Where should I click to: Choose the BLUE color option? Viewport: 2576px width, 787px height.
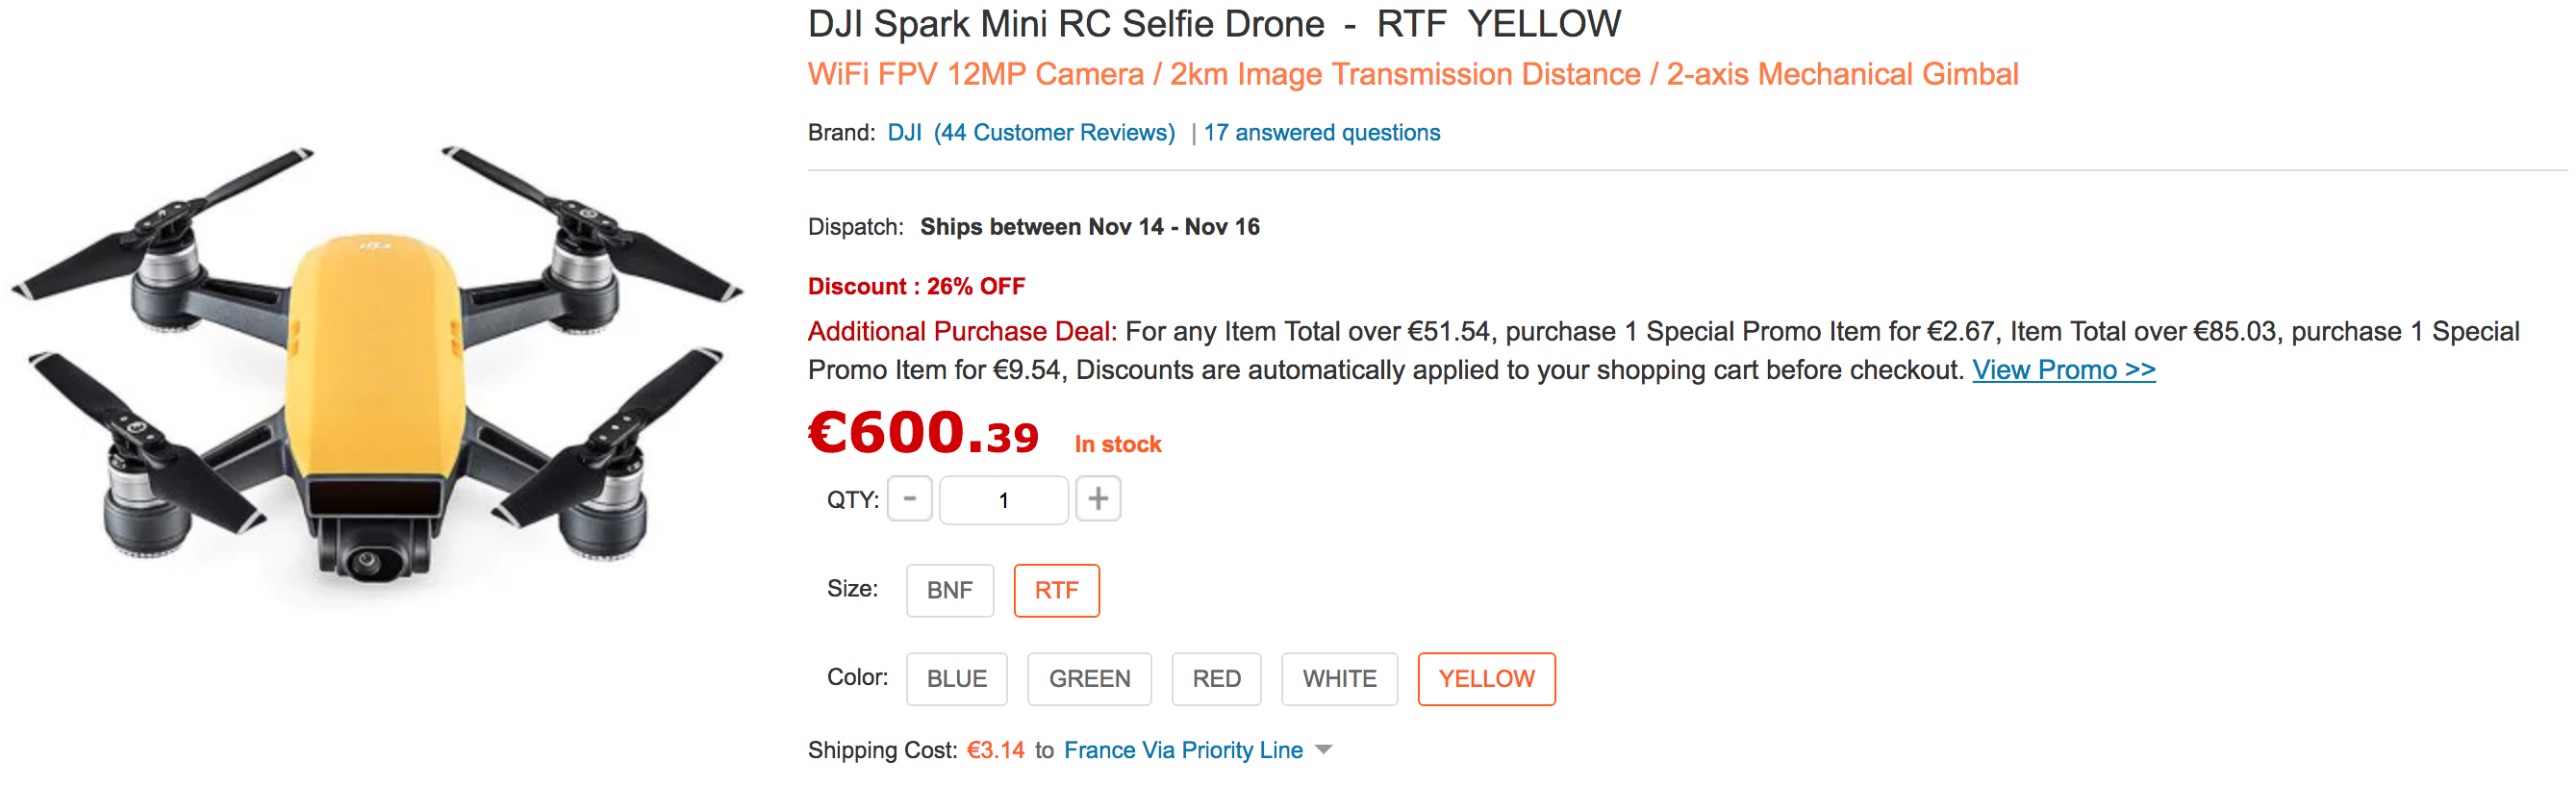point(956,679)
